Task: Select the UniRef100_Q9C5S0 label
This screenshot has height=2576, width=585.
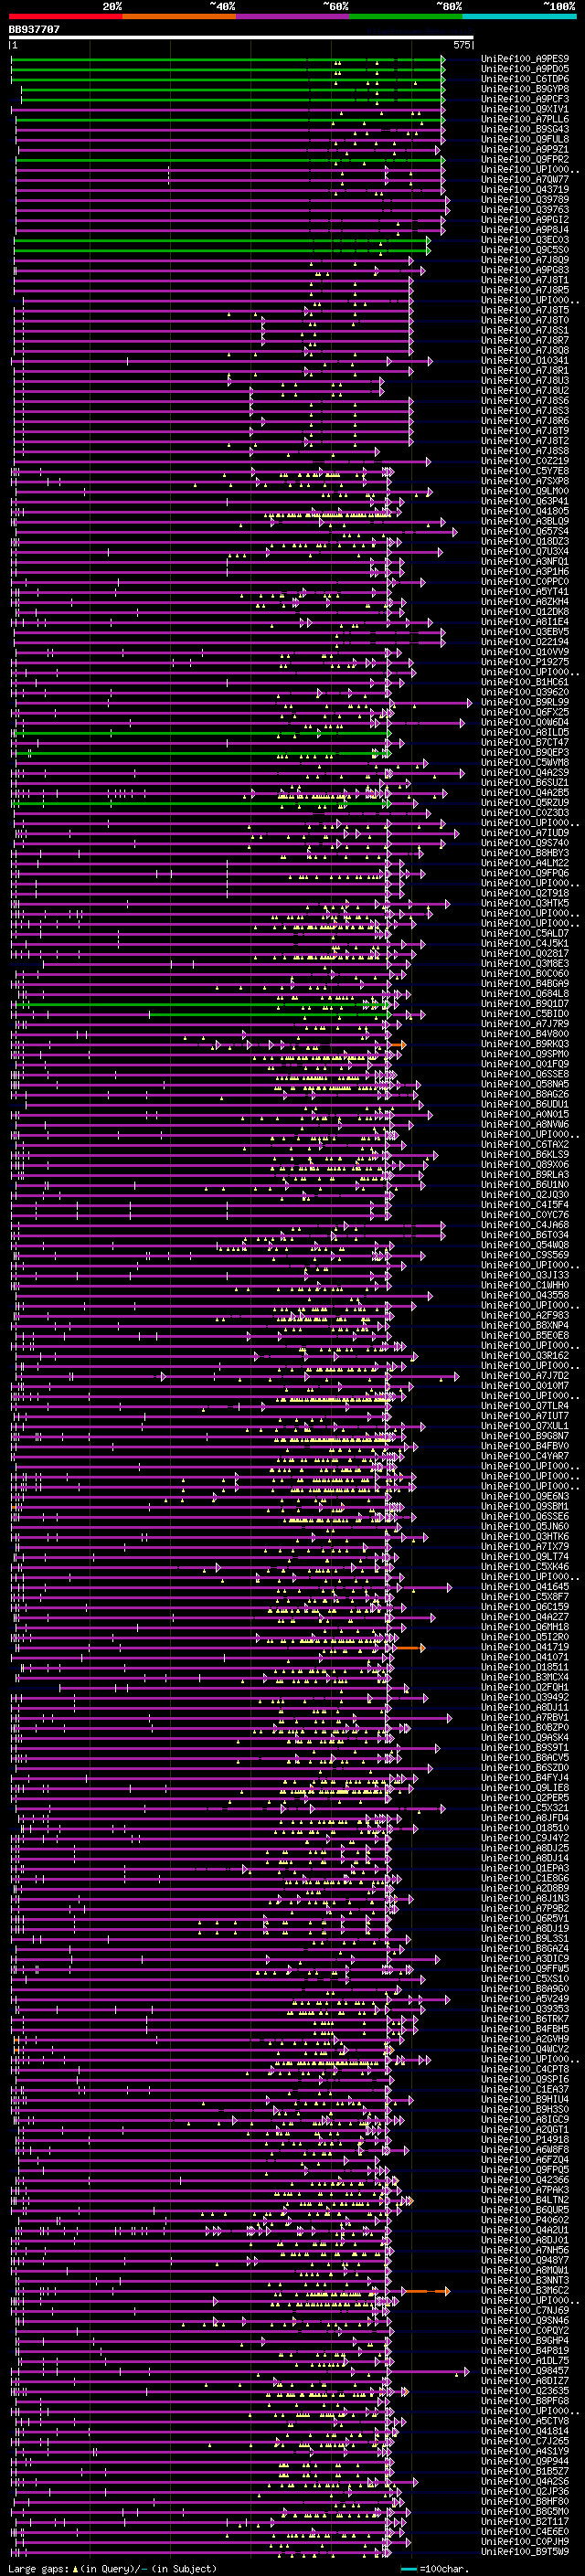Action: [x=525, y=250]
